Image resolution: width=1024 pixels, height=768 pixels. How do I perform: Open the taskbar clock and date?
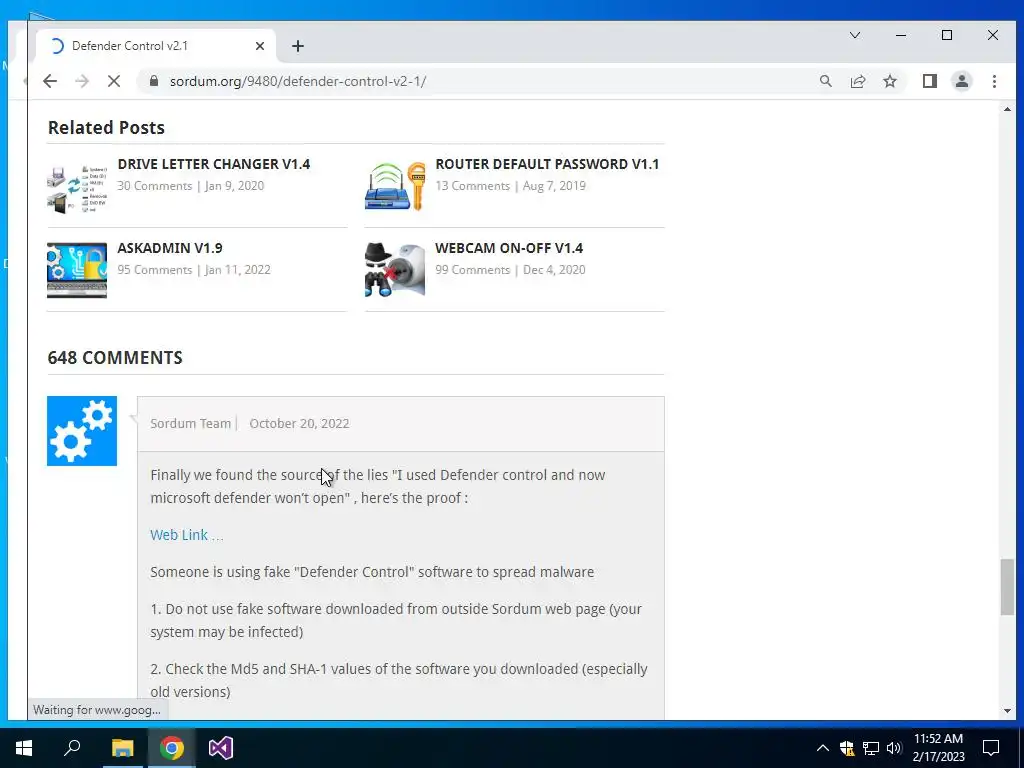click(x=938, y=748)
